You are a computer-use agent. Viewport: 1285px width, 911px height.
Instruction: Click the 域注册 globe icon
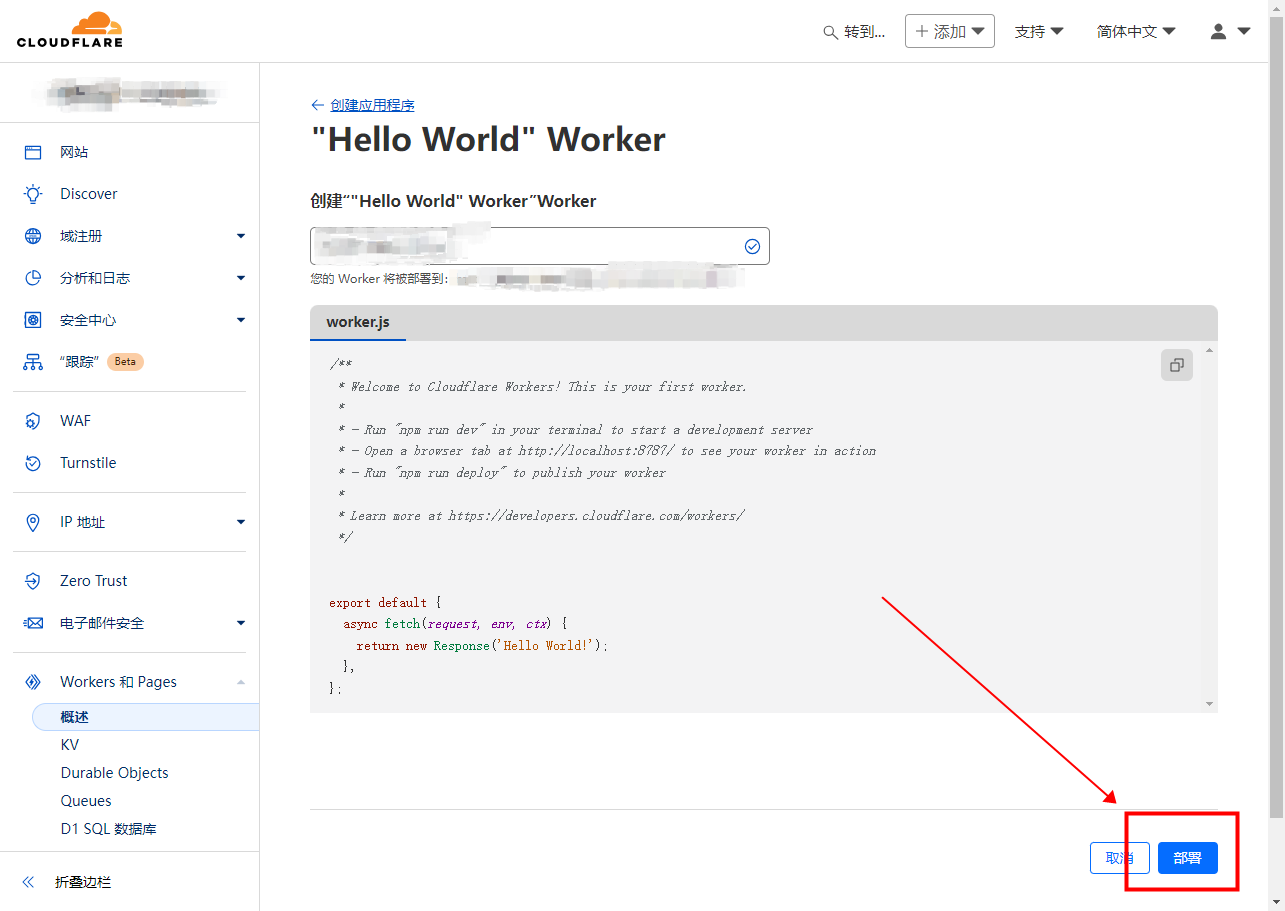pos(33,236)
